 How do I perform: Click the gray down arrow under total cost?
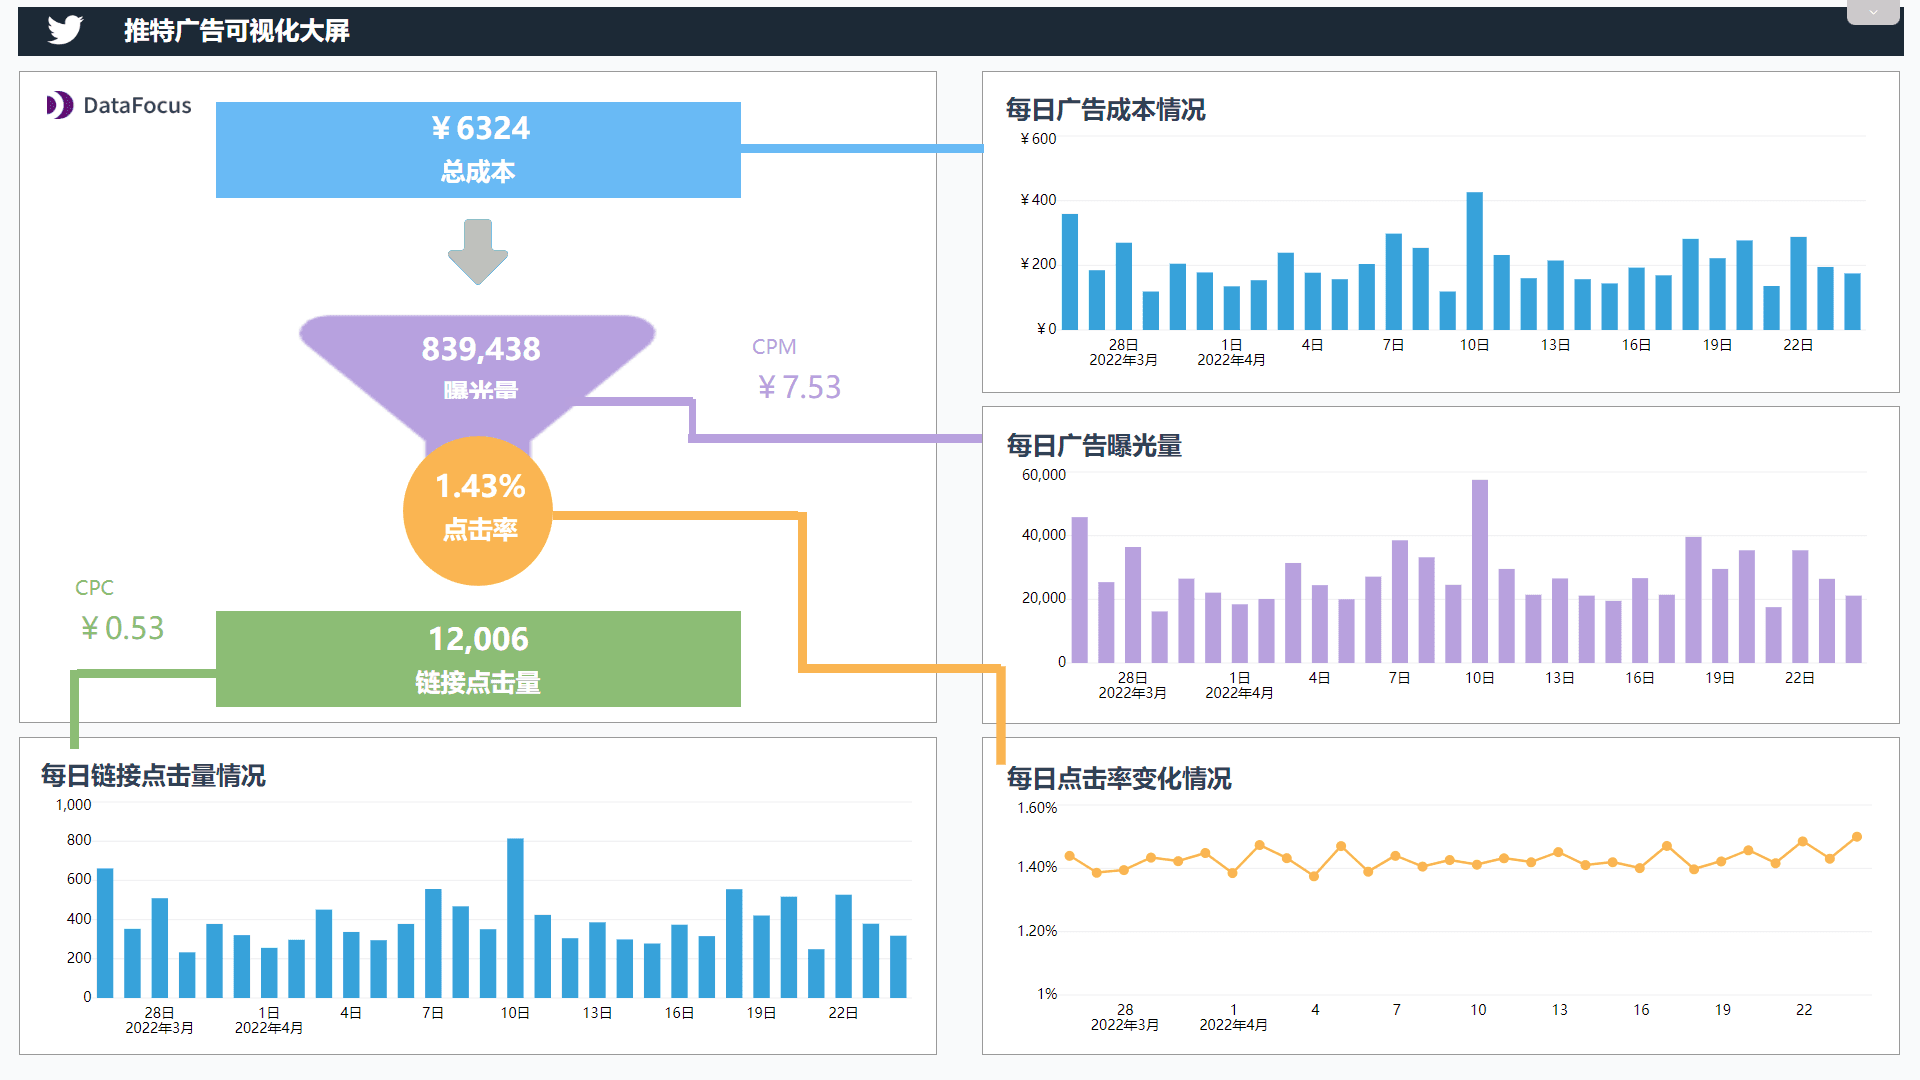coord(478,252)
